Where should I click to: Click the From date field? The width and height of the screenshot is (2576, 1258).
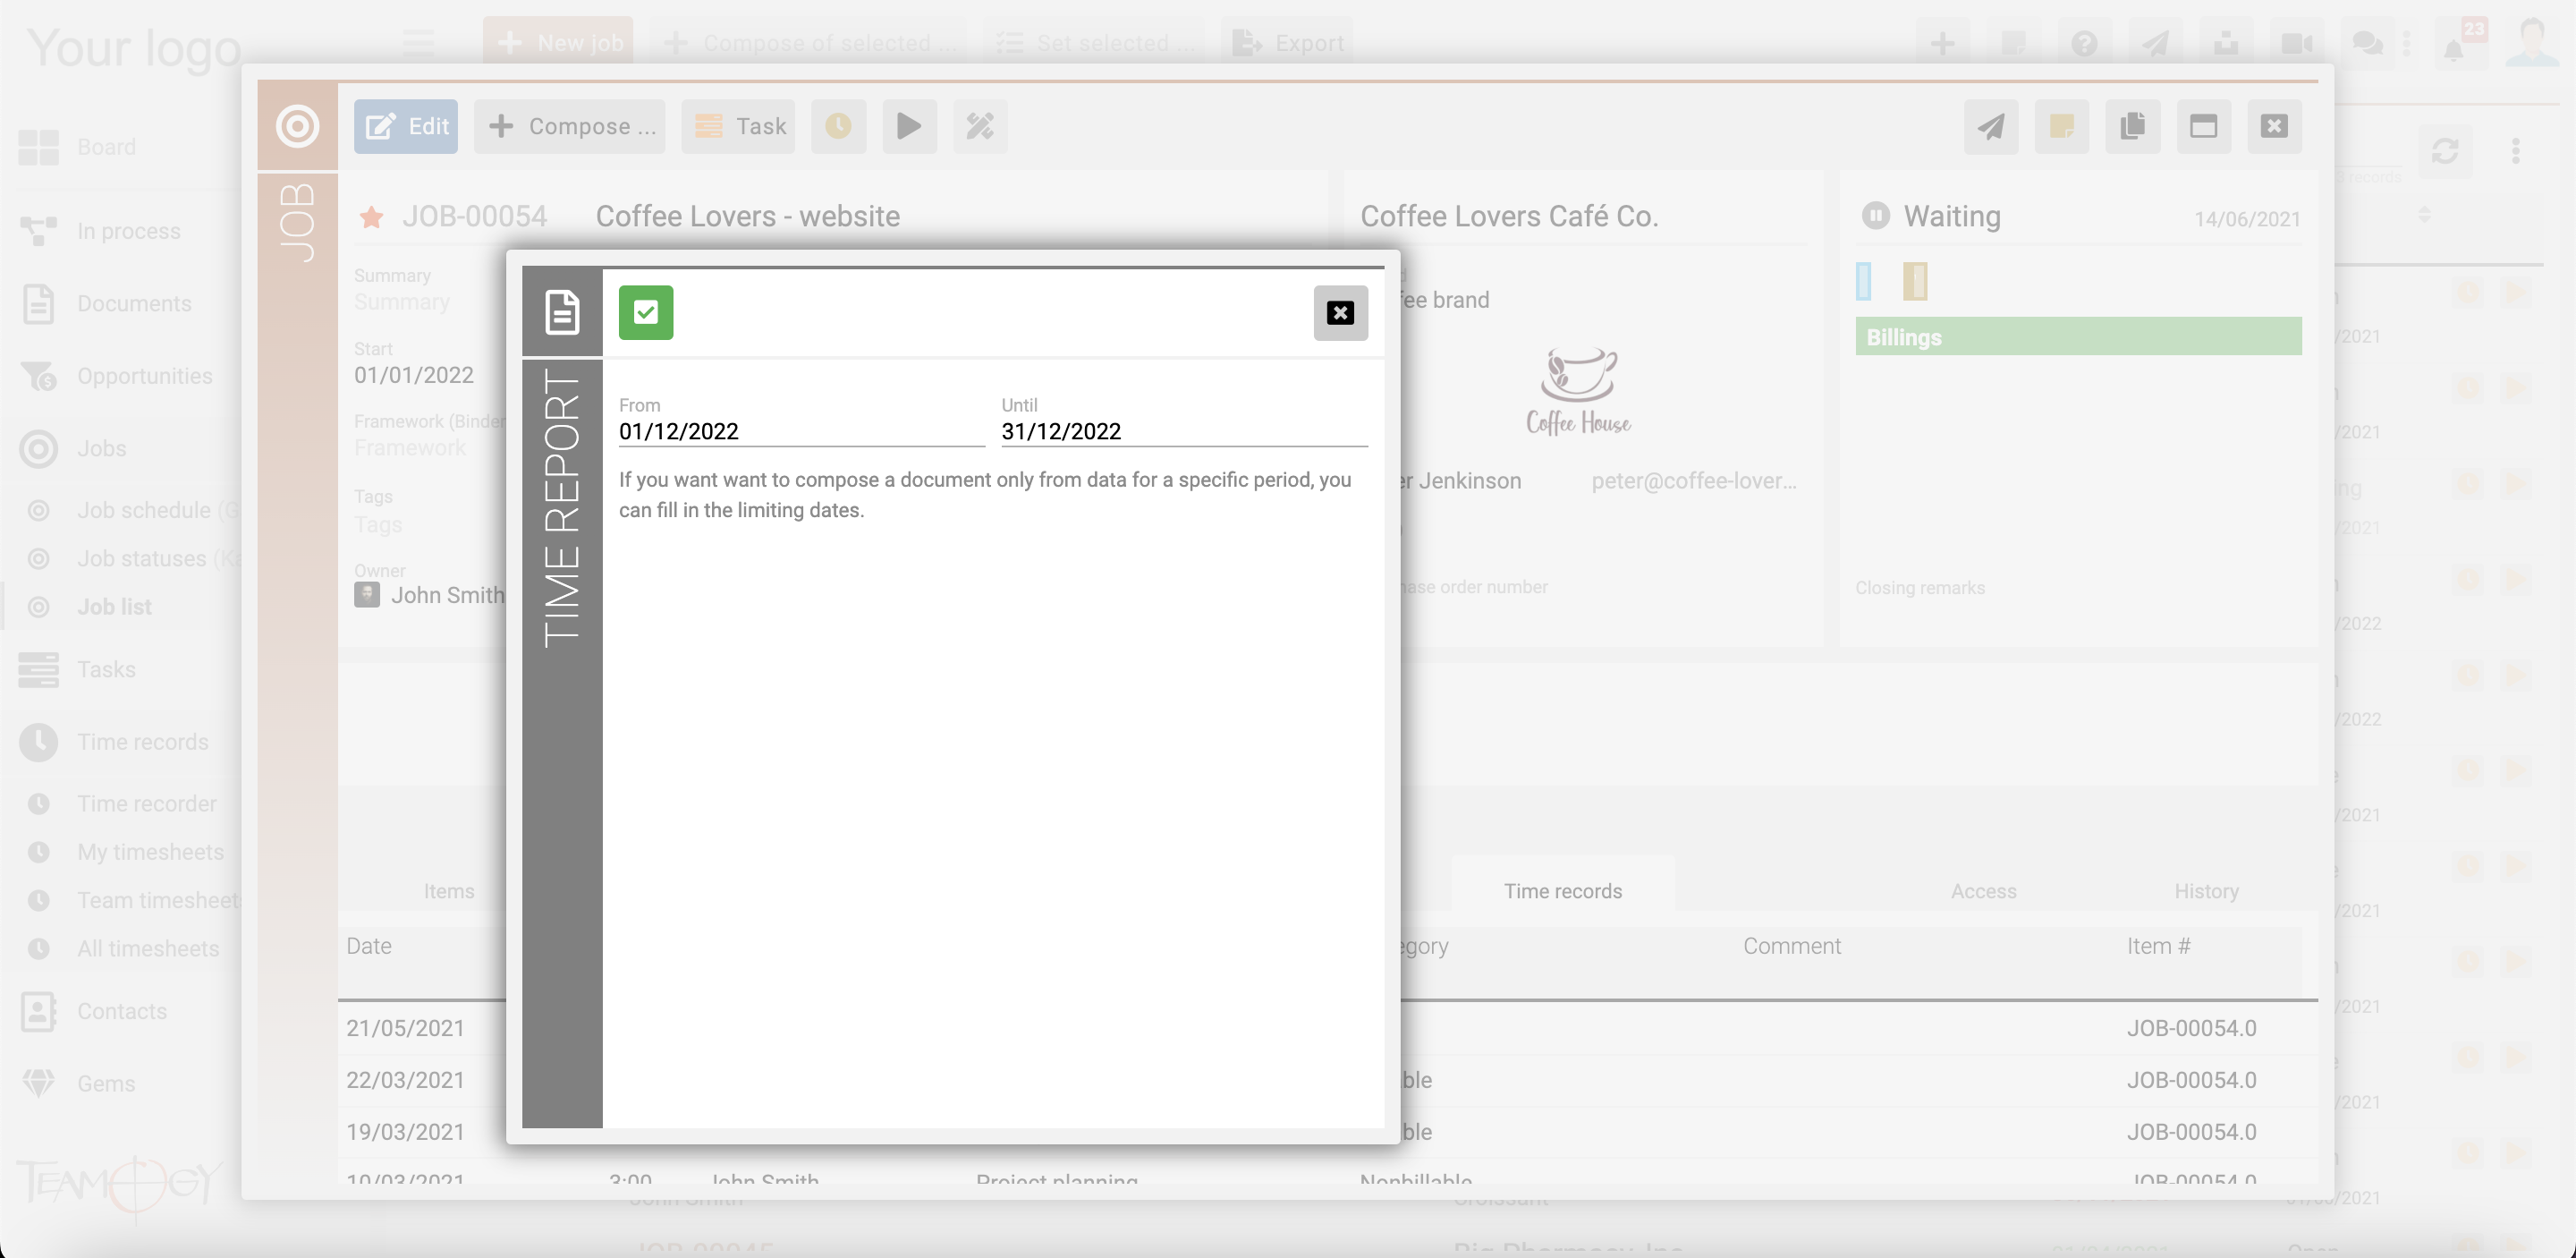click(801, 431)
